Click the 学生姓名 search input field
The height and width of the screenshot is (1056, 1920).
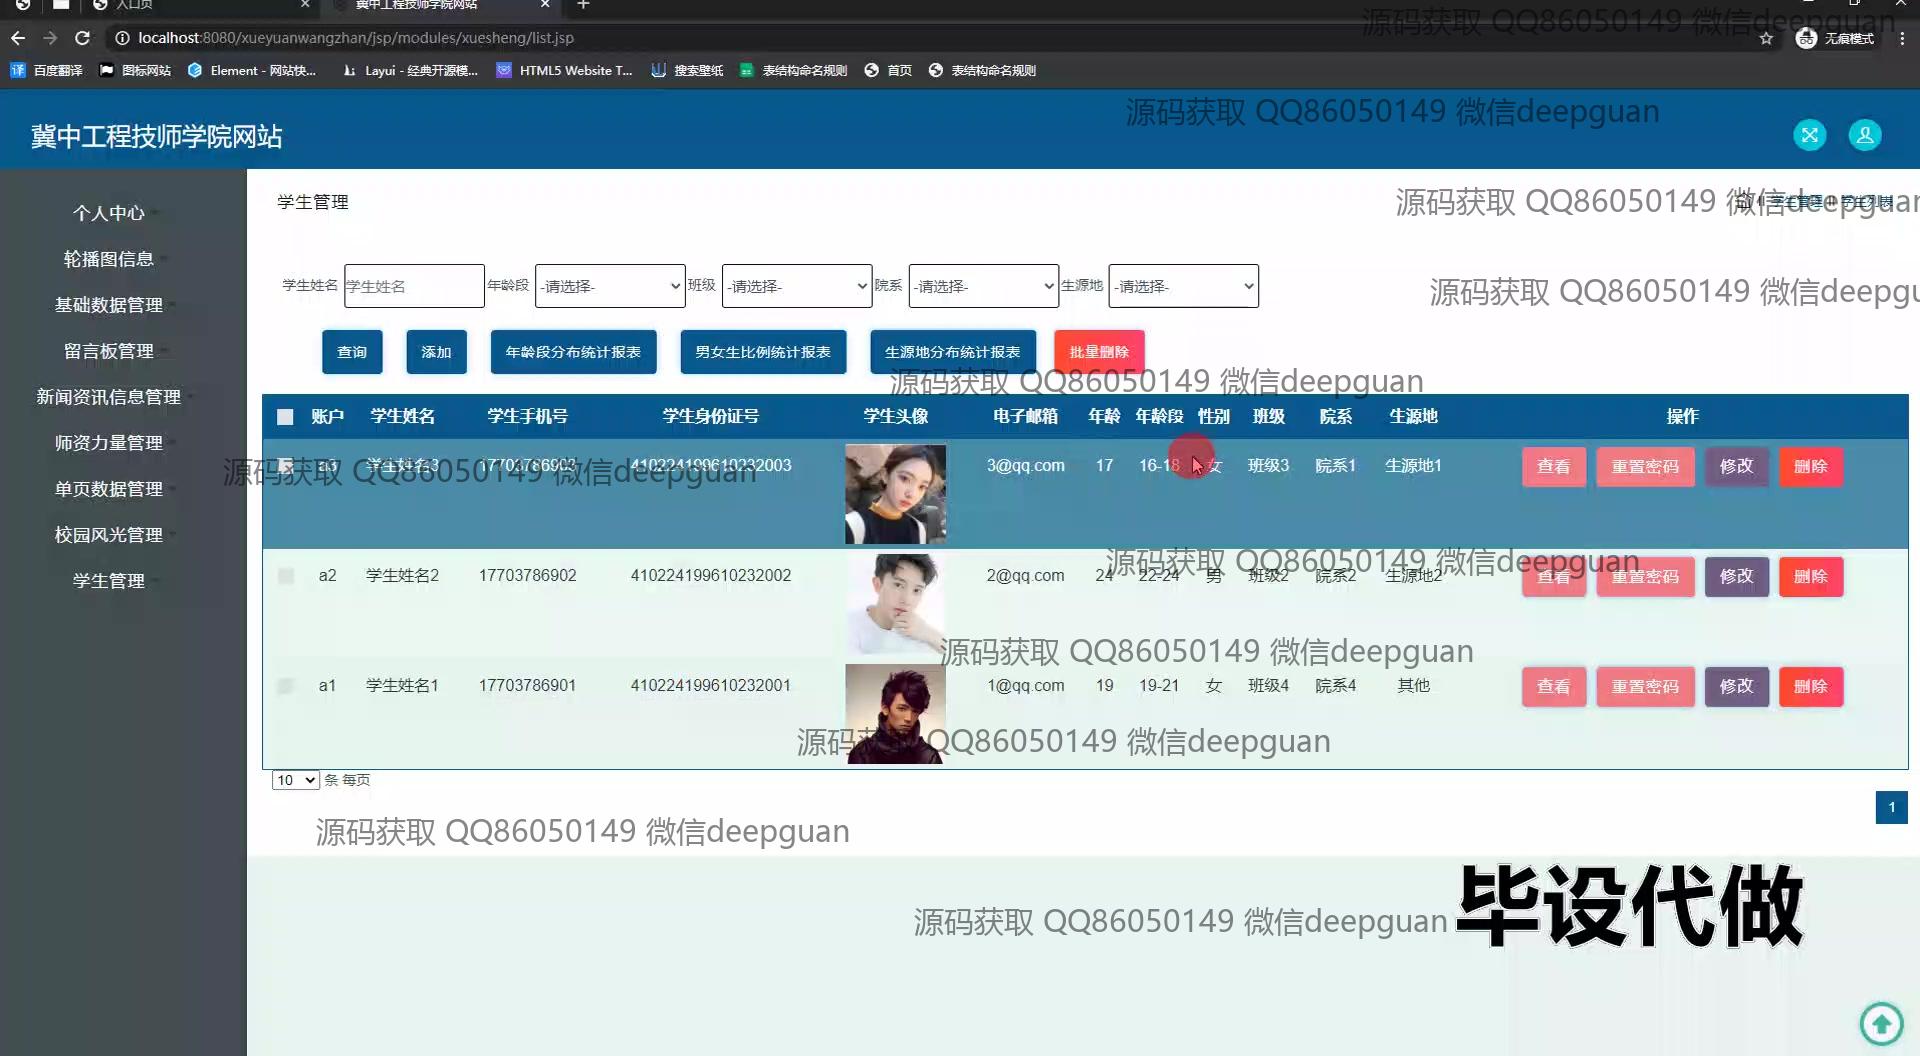tap(414, 286)
